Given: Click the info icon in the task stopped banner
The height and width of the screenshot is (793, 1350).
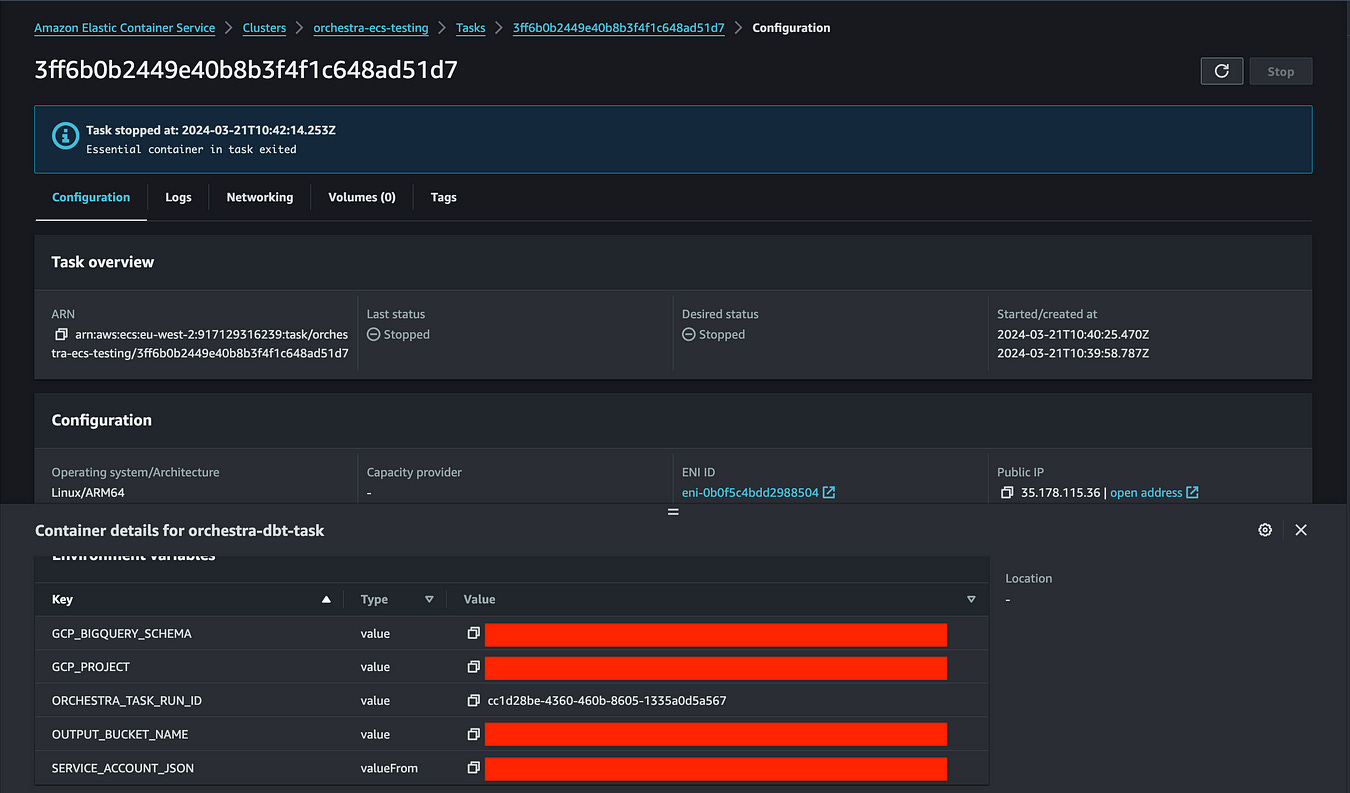Looking at the screenshot, I should tap(65, 137).
